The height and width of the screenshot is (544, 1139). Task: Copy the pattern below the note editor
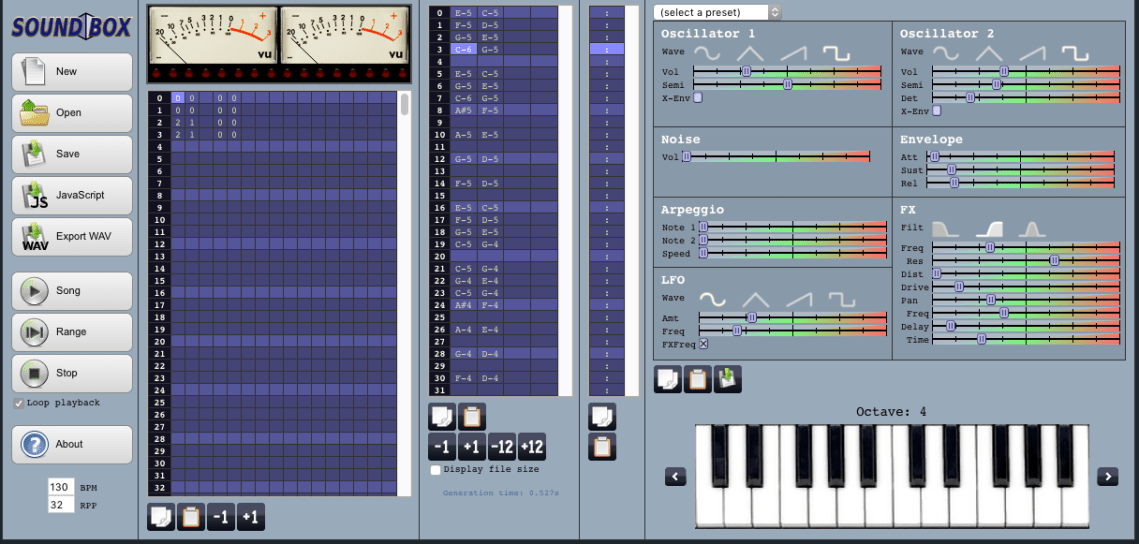click(442, 416)
